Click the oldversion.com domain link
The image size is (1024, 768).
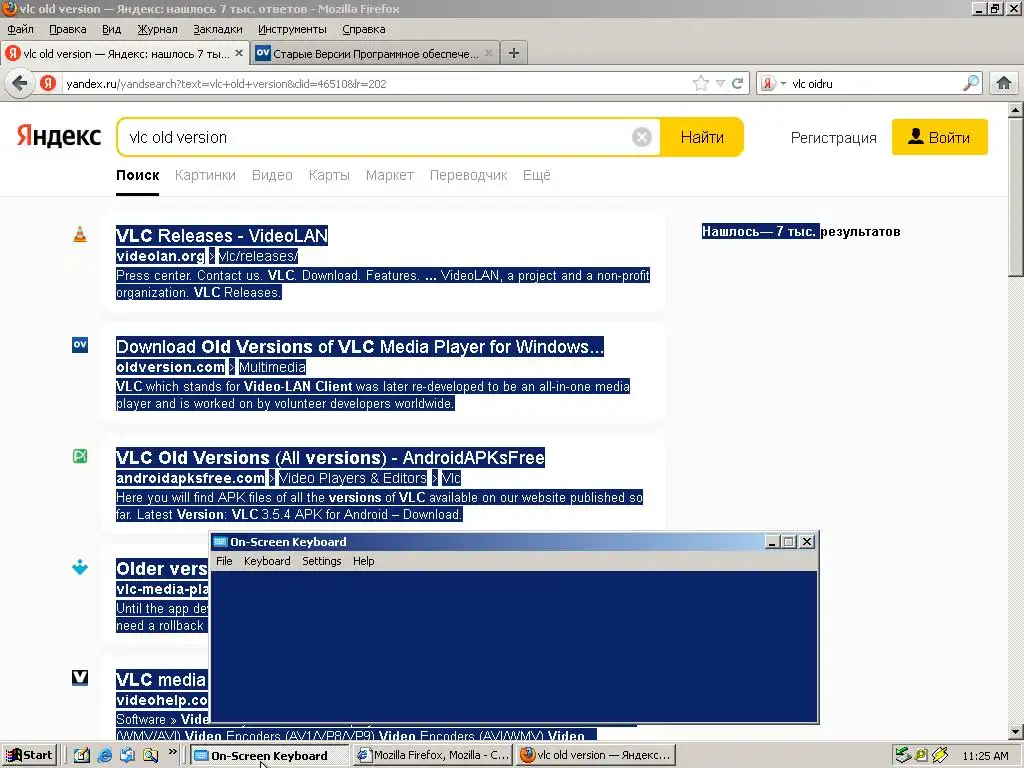[170, 367]
